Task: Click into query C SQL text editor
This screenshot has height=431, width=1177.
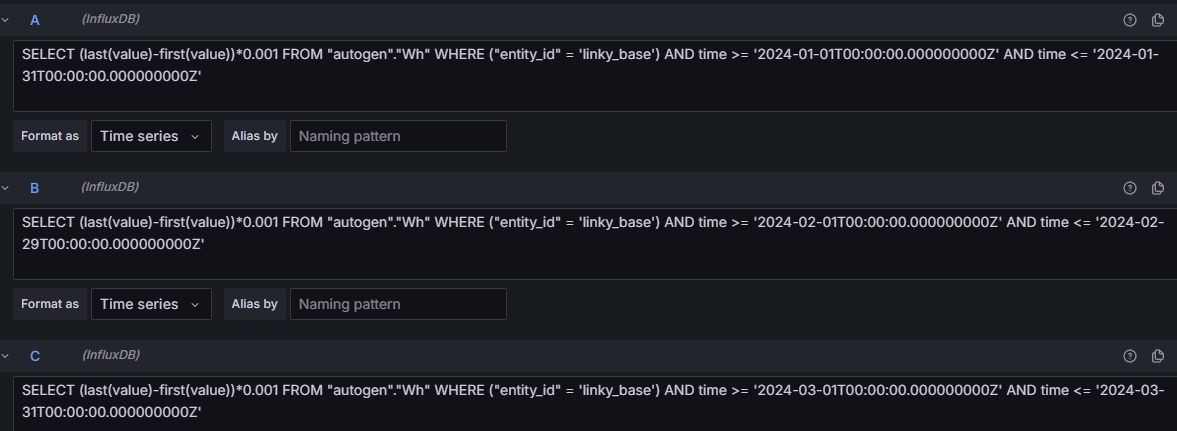Action: pyautogui.click(x=595, y=404)
